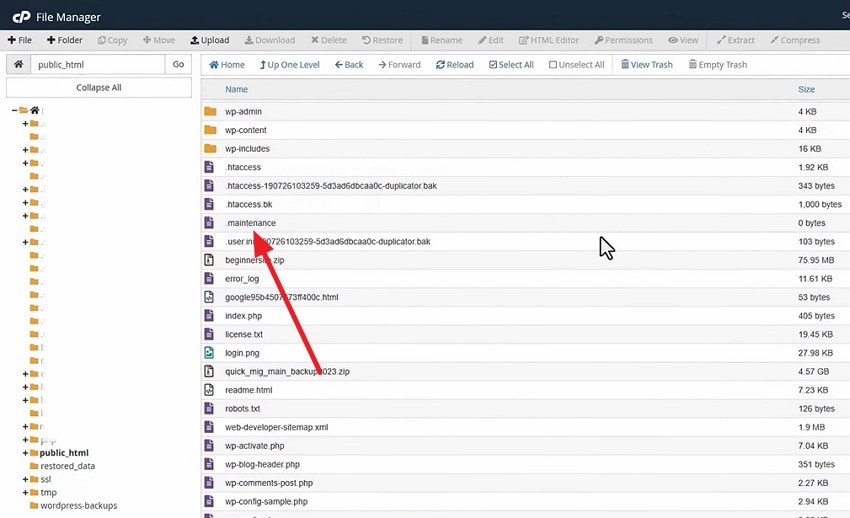Sort files by Size column header
This screenshot has height=518, width=850.
click(806, 89)
